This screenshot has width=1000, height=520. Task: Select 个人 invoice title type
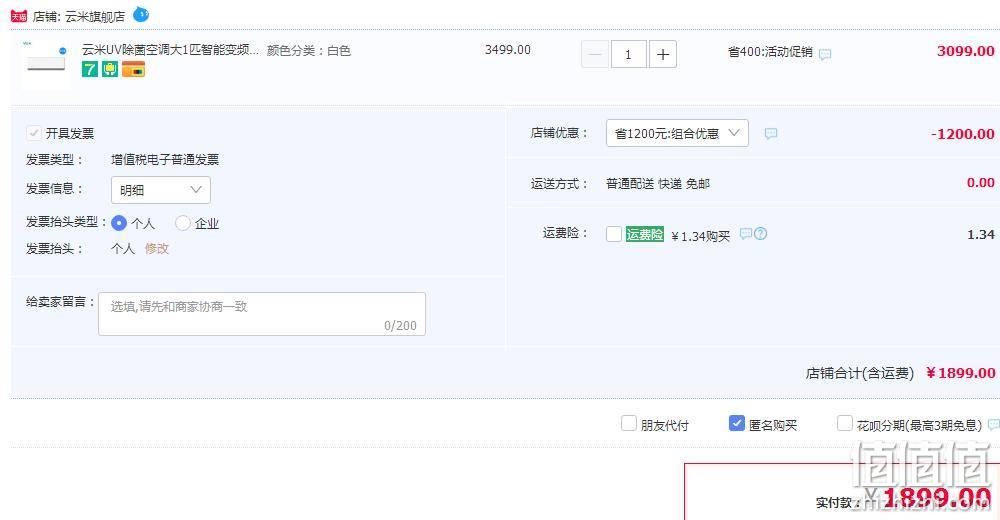coord(119,223)
